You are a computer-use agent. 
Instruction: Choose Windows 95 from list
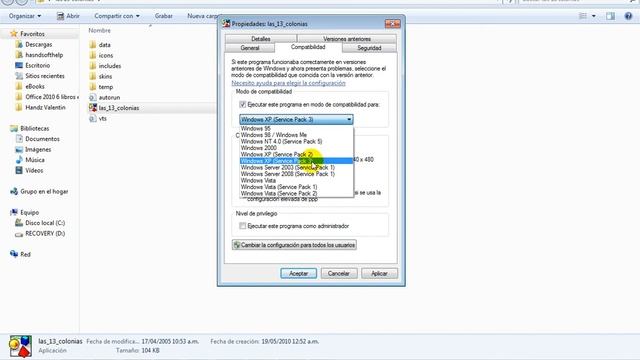point(296,128)
